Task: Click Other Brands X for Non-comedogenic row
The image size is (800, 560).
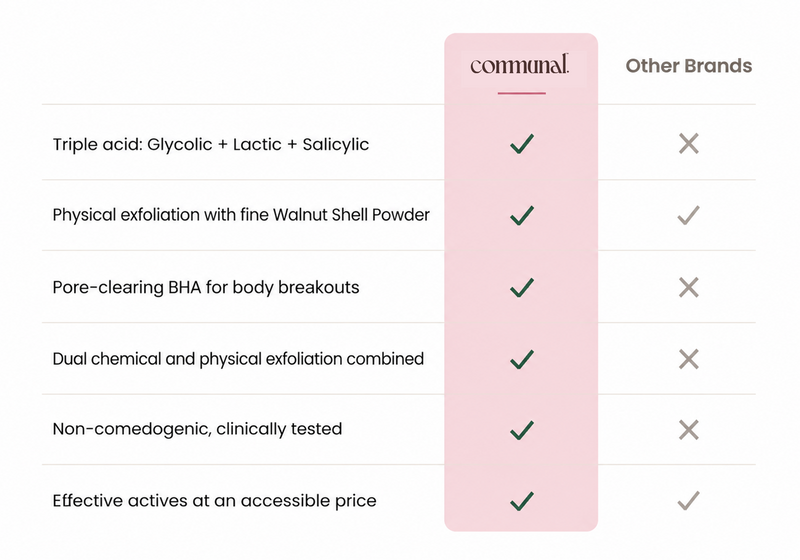Action: coord(689,430)
